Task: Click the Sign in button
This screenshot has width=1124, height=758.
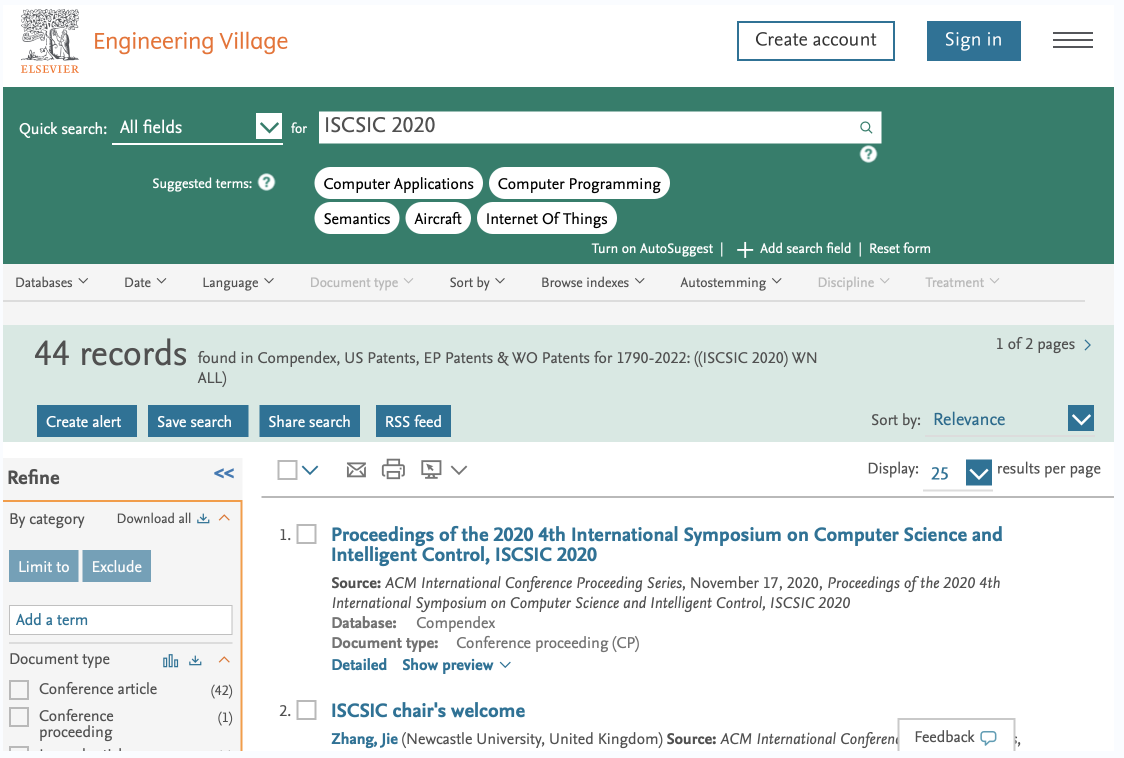Action: pos(973,40)
